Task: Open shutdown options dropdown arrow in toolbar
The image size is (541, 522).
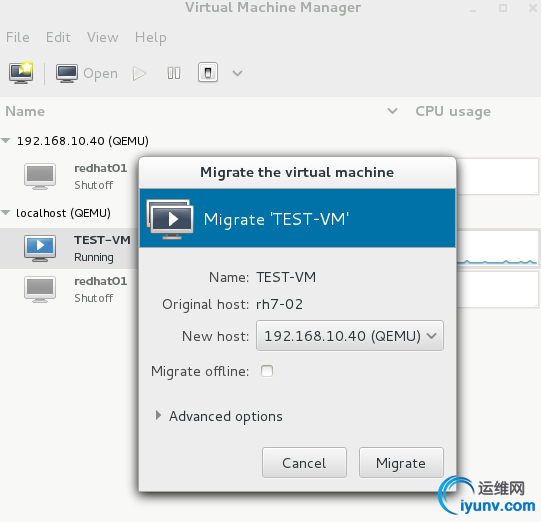Action: (237, 73)
